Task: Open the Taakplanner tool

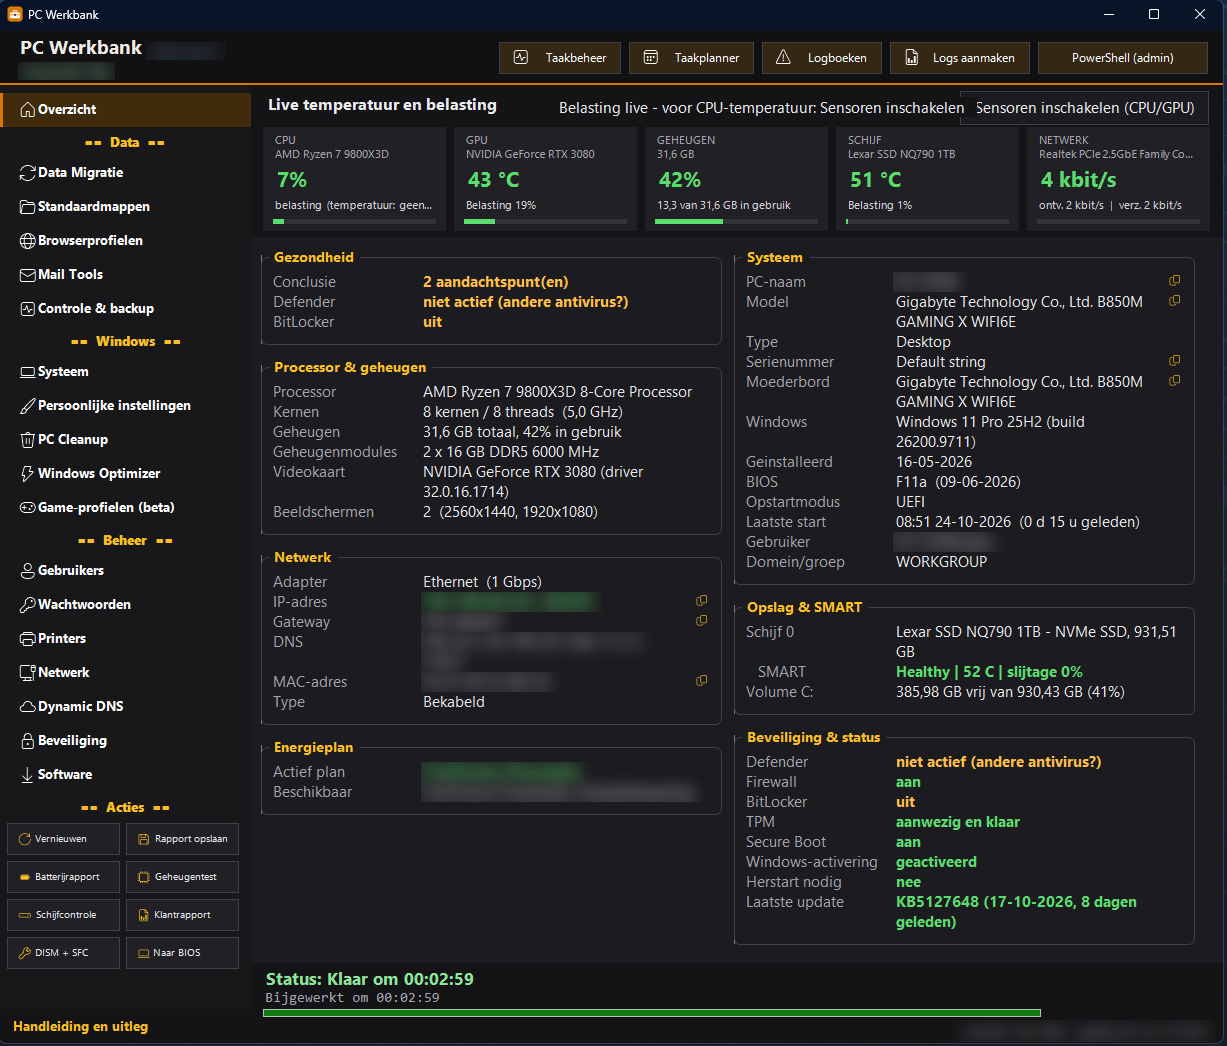Action: pos(691,58)
